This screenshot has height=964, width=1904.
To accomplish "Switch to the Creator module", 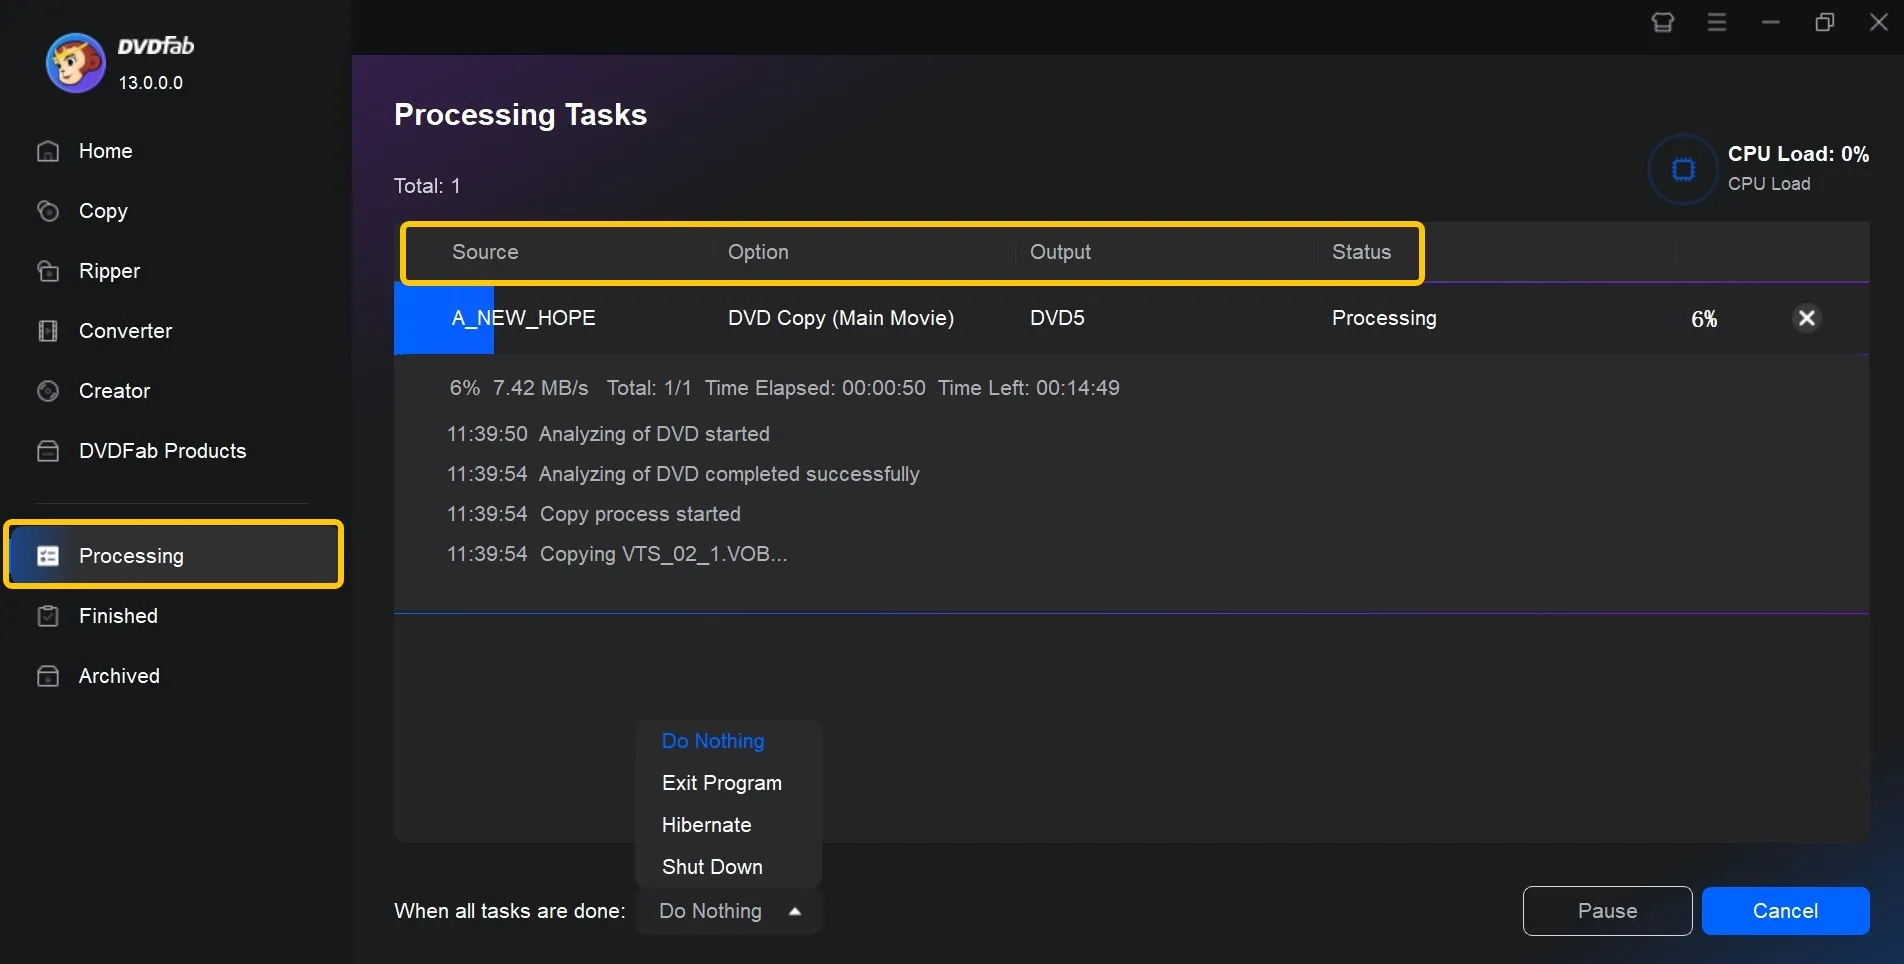I will tap(114, 391).
